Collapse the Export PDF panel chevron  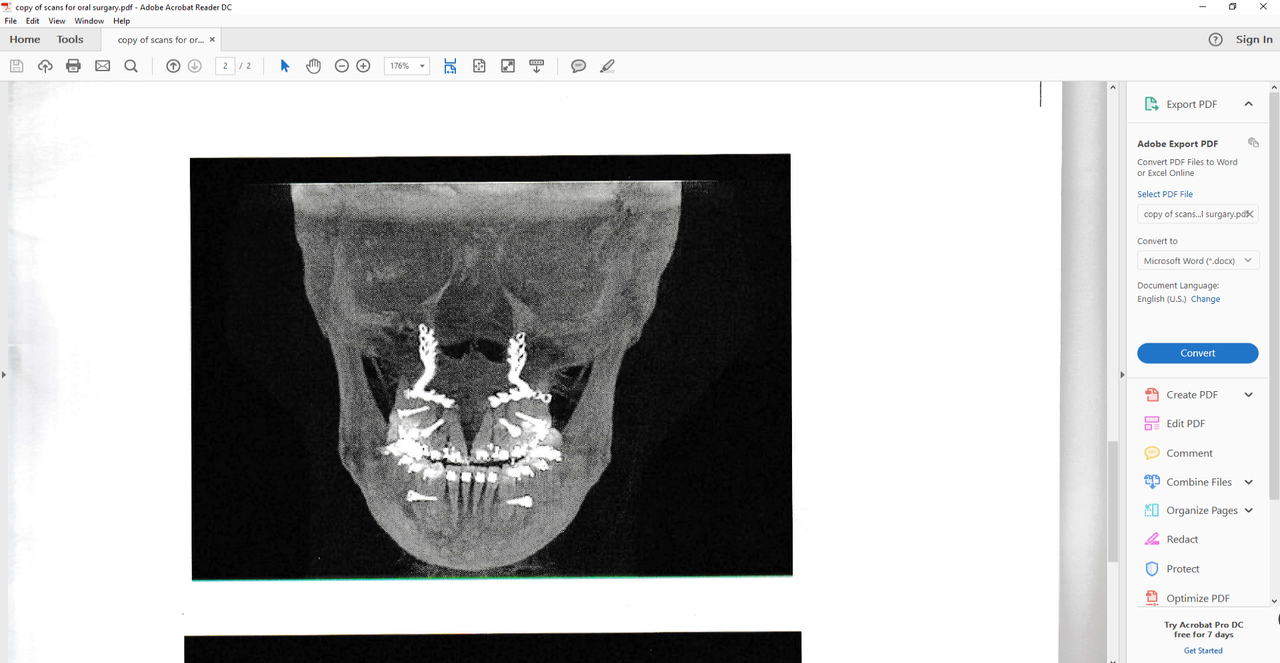pyautogui.click(x=1248, y=104)
